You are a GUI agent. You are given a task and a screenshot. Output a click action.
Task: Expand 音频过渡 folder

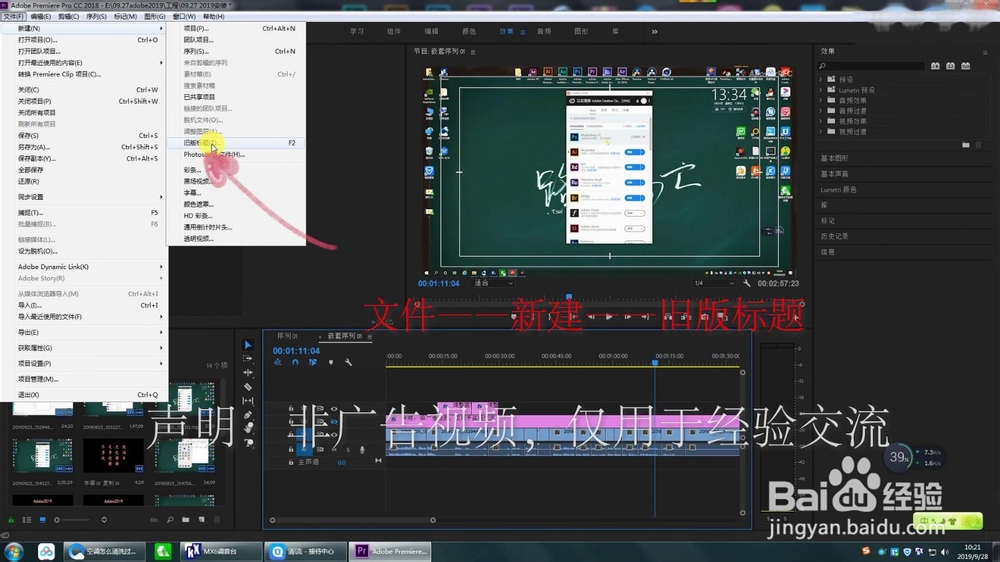(x=821, y=110)
